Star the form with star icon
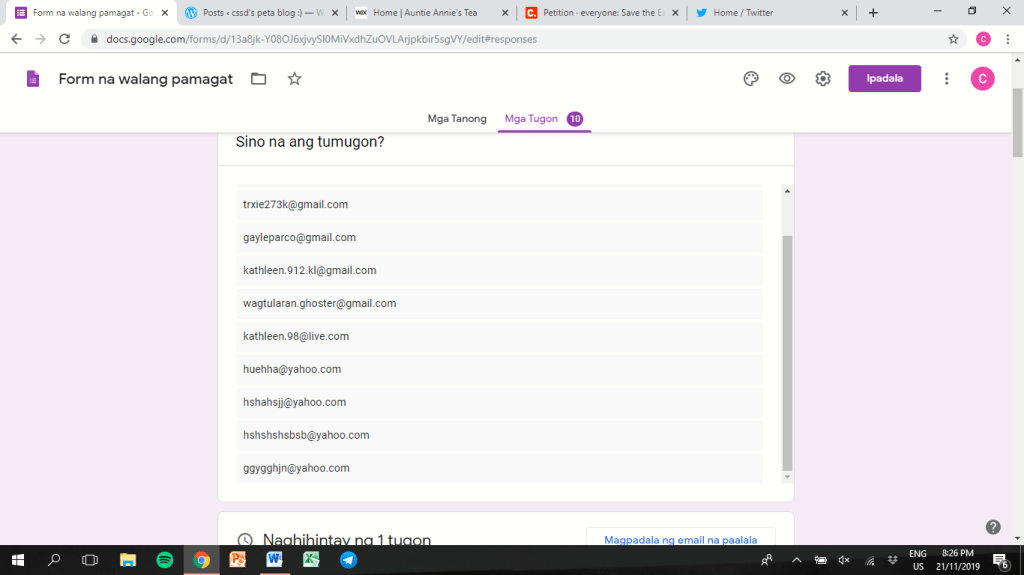 (294, 79)
